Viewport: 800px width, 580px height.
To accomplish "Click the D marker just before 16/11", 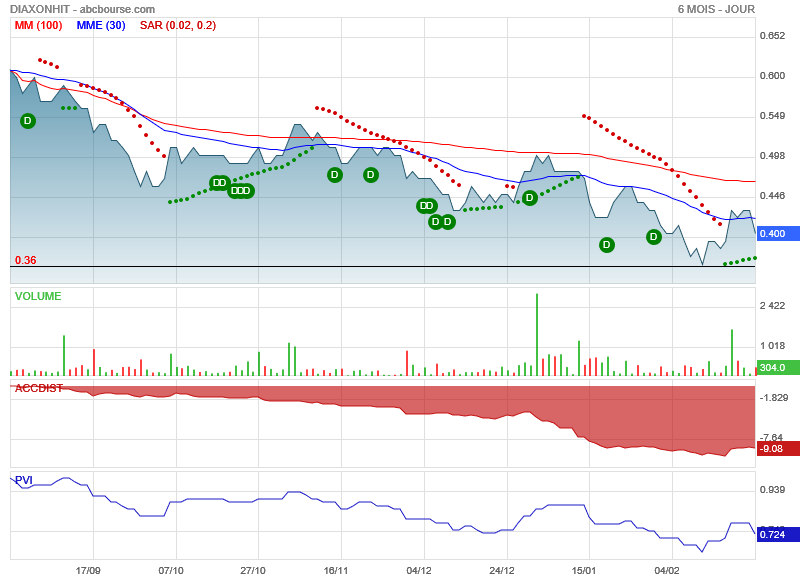I will [335, 175].
